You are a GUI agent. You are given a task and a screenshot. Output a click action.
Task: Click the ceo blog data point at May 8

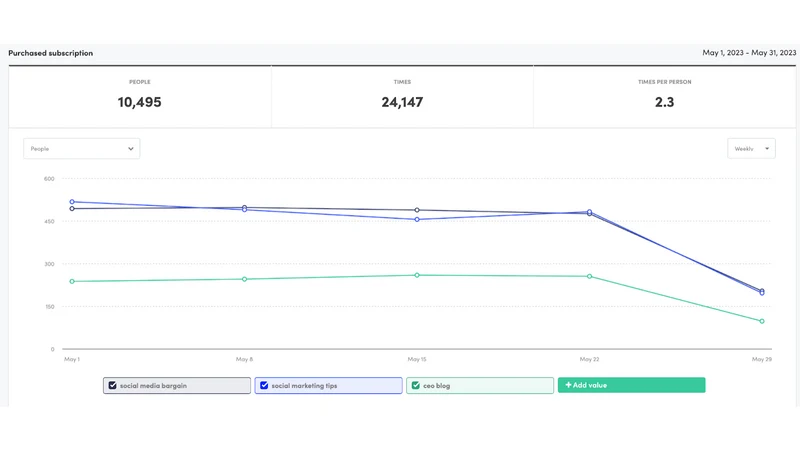pyautogui.click(x=244, y=279)
